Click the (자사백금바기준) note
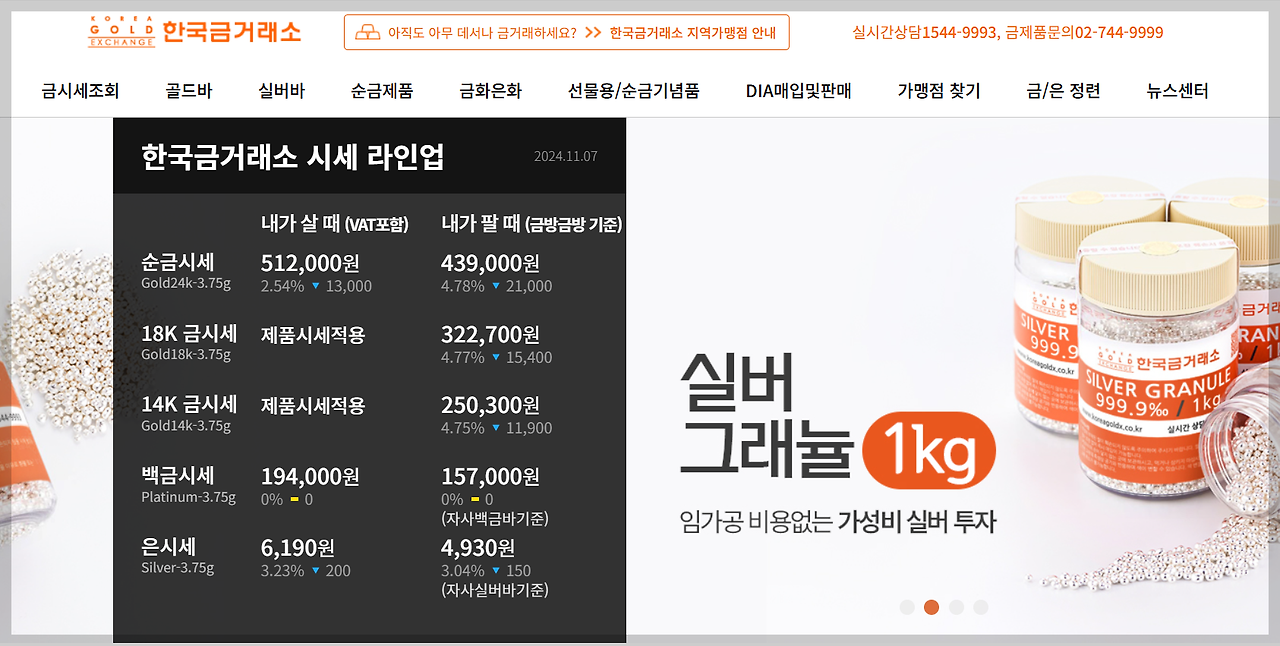 tap(495, 519)
